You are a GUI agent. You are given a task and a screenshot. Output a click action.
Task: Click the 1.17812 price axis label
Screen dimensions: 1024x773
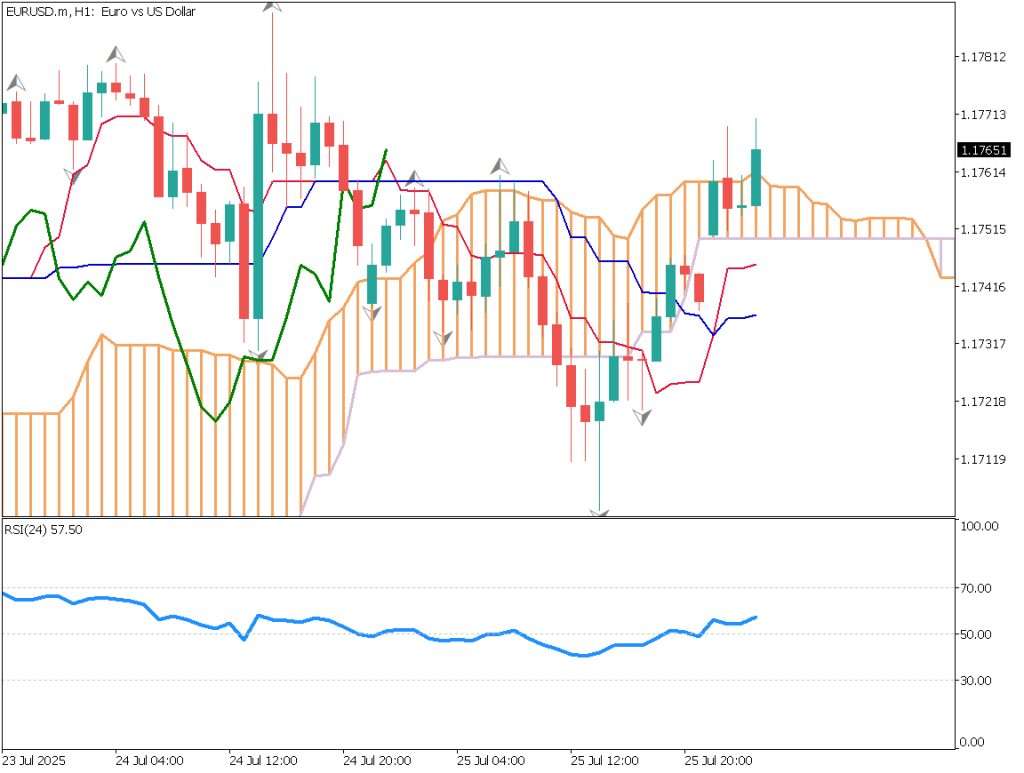pyautogui.click(x=981, y=57)
